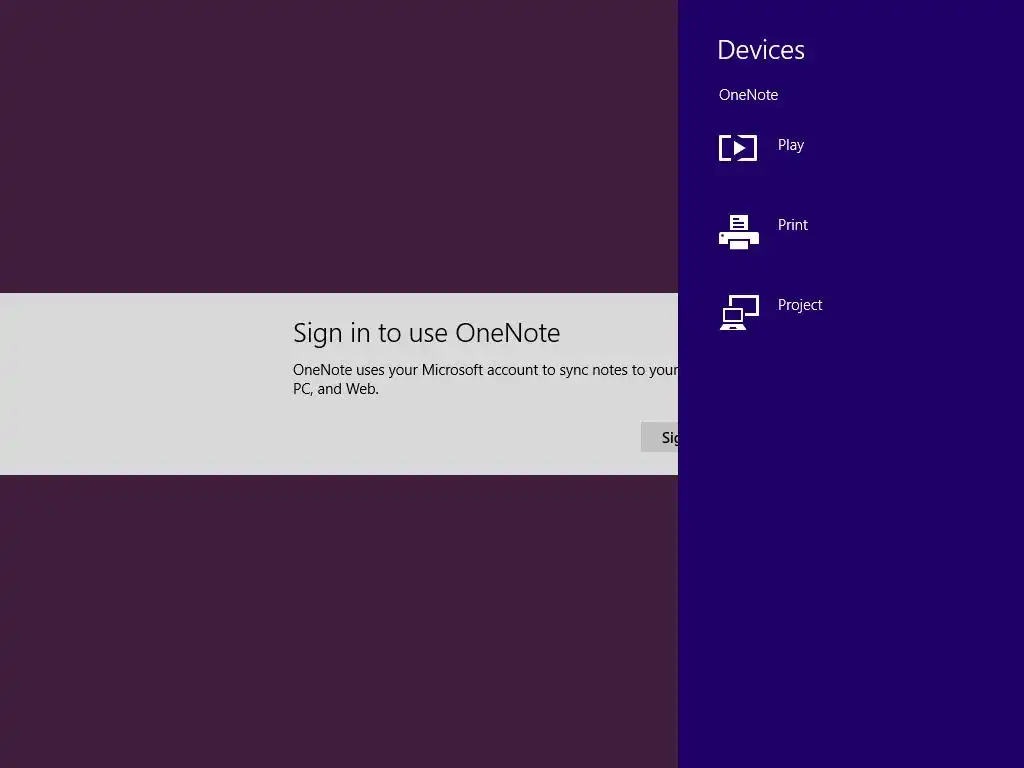Click the partially hidden Sign in button
The width and height of the screenshot is (1024, 768).
(x=659, y=437)
